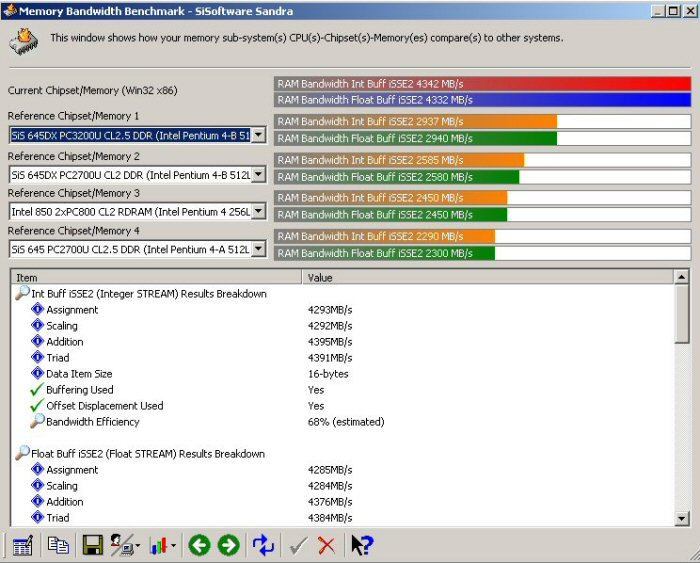Click the orange Int Buff 2585 MB/s bar
The width and height of the screenshot is (700, 563).
click(x=400, y=159)
